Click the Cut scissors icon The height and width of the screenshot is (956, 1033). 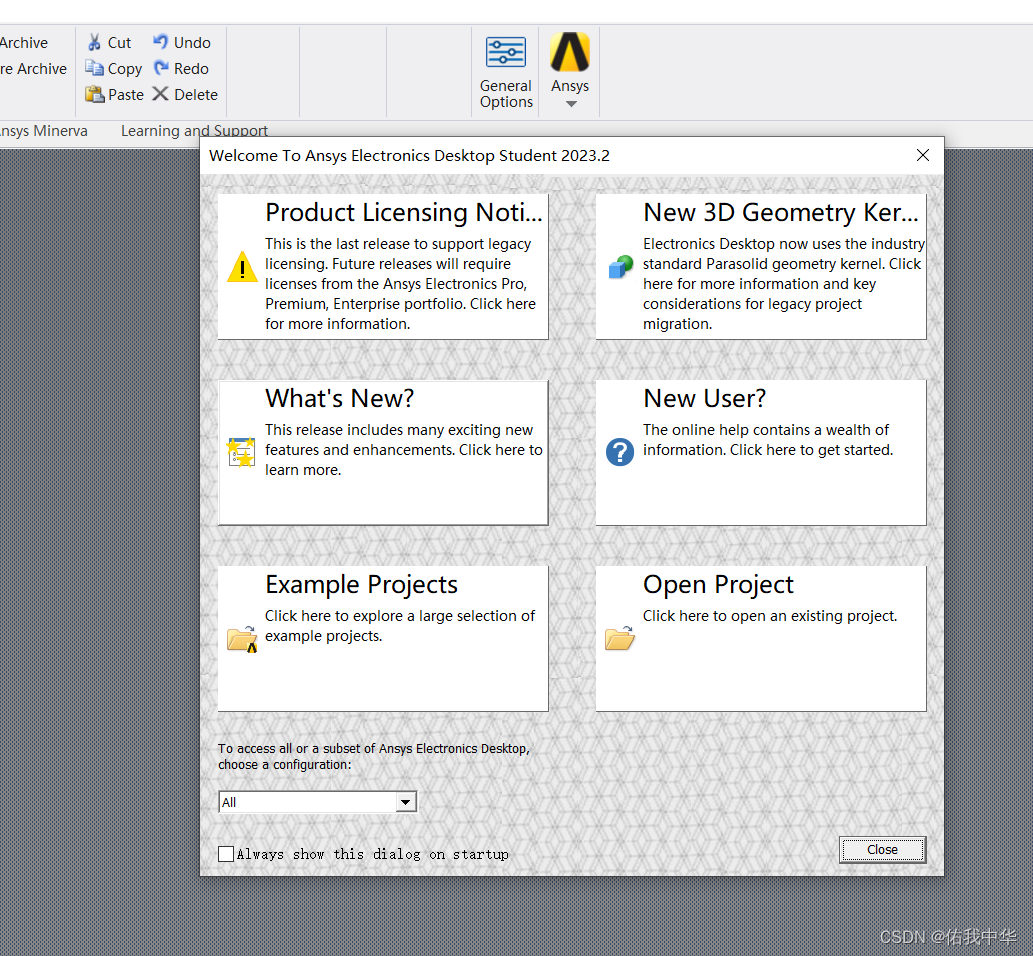(x=95, y=42)
